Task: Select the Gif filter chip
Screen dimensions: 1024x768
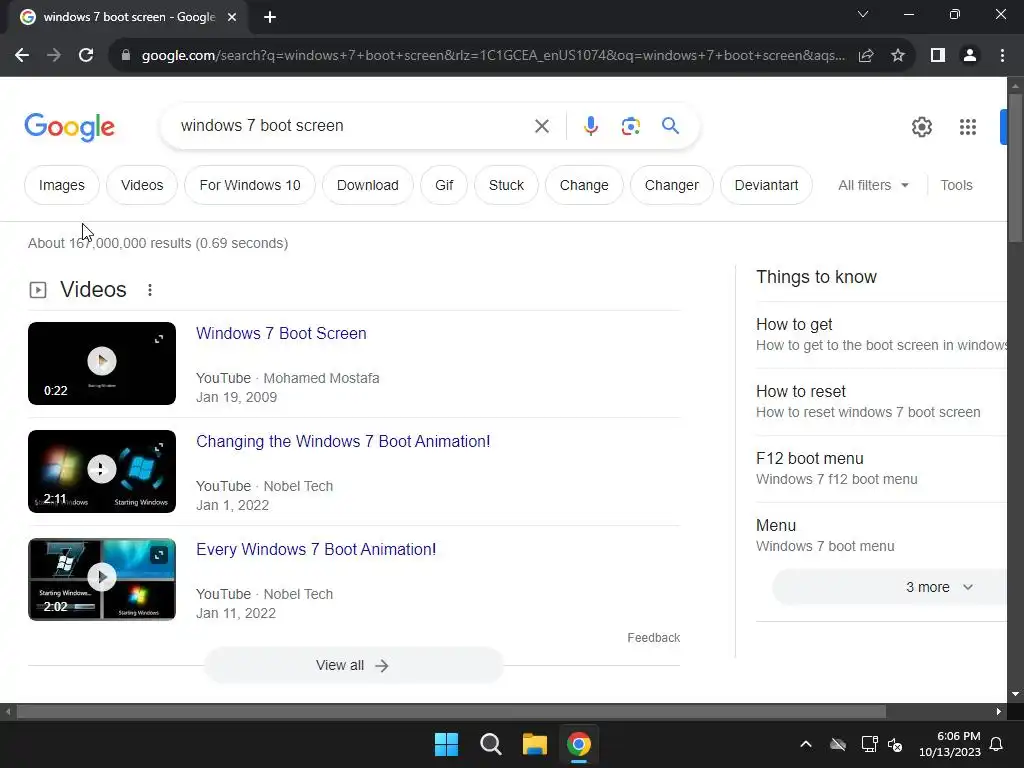Action: coord(444,185)
